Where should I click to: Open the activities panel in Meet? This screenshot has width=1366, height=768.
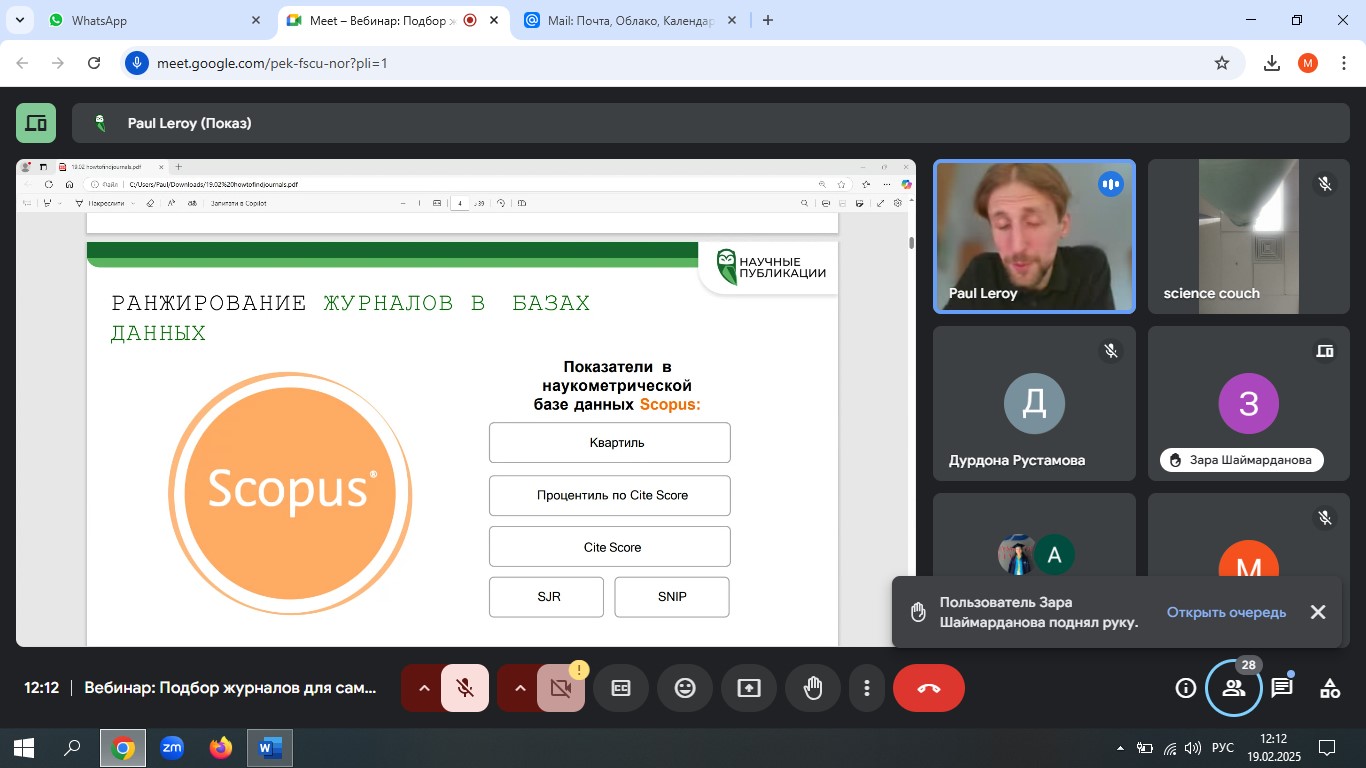click(1330, 688)
